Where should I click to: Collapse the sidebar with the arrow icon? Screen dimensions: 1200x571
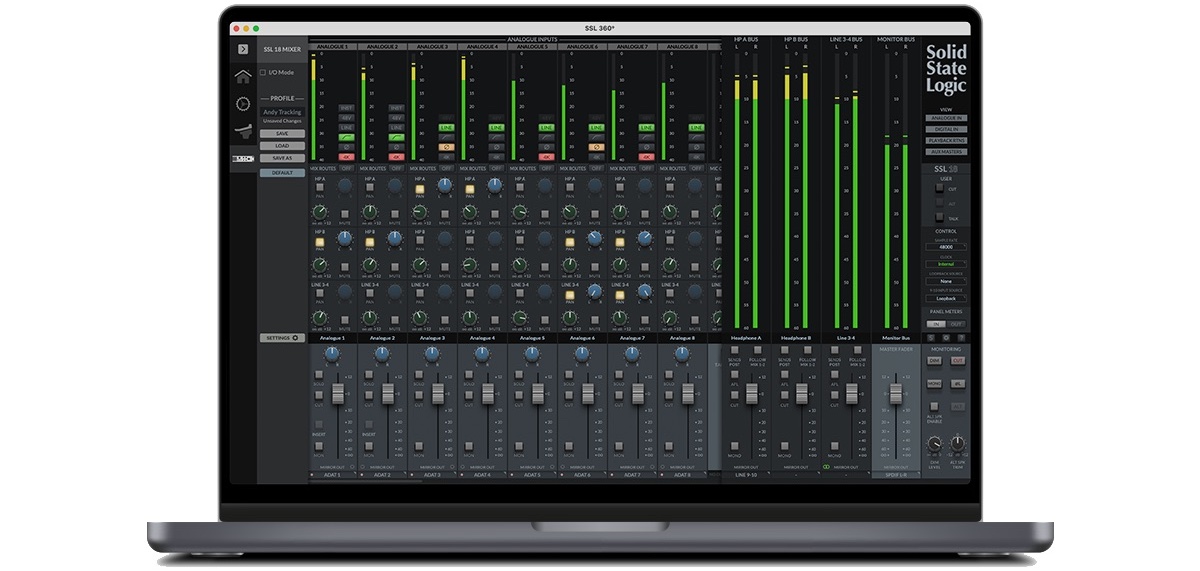click(x=242, y=48)
